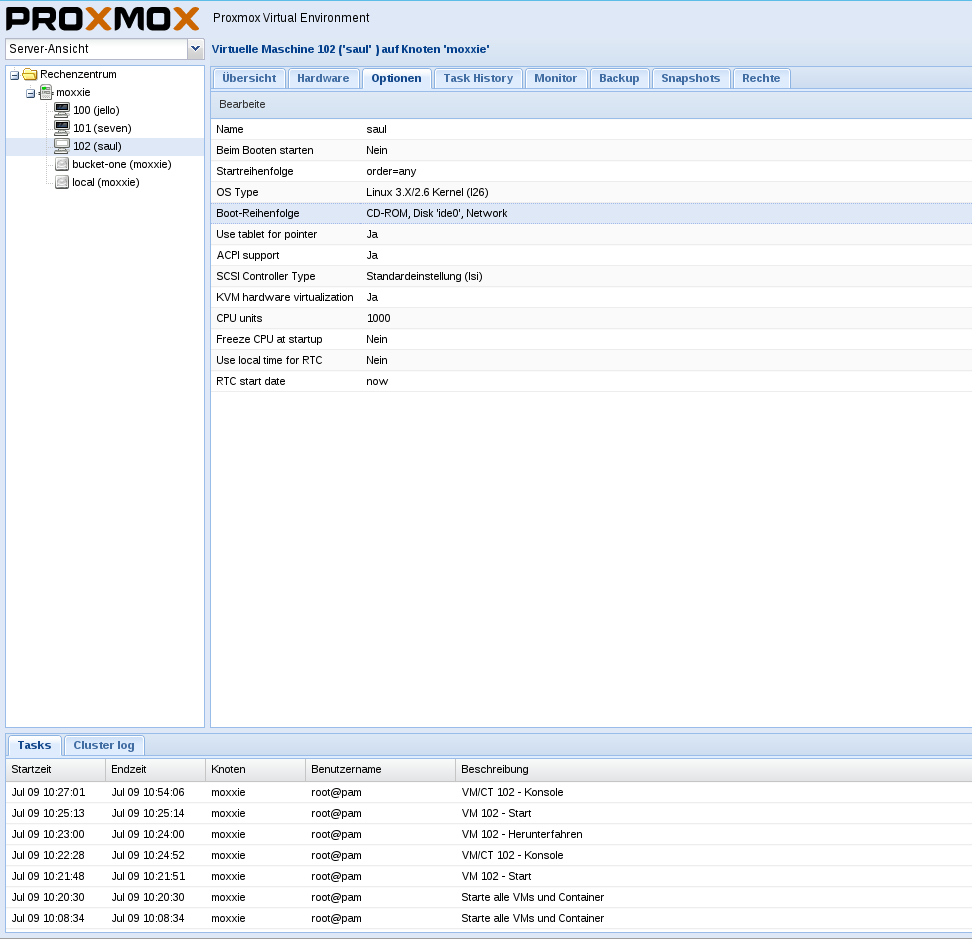Collapse the Rechenzentrum tree node
Screen dimensions: 972x940
pyautogui.click(x=14, y=75)
